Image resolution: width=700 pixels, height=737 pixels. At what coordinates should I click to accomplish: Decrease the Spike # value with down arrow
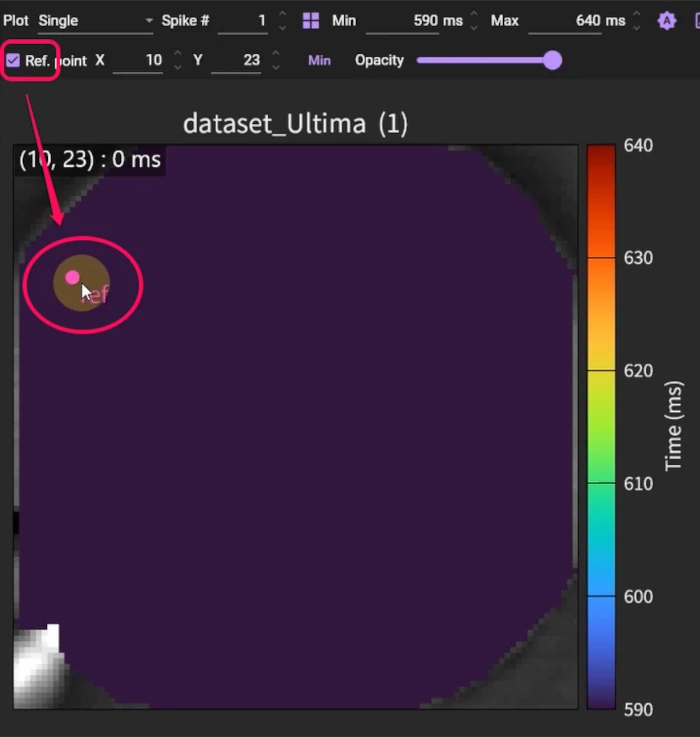point(283,28)
